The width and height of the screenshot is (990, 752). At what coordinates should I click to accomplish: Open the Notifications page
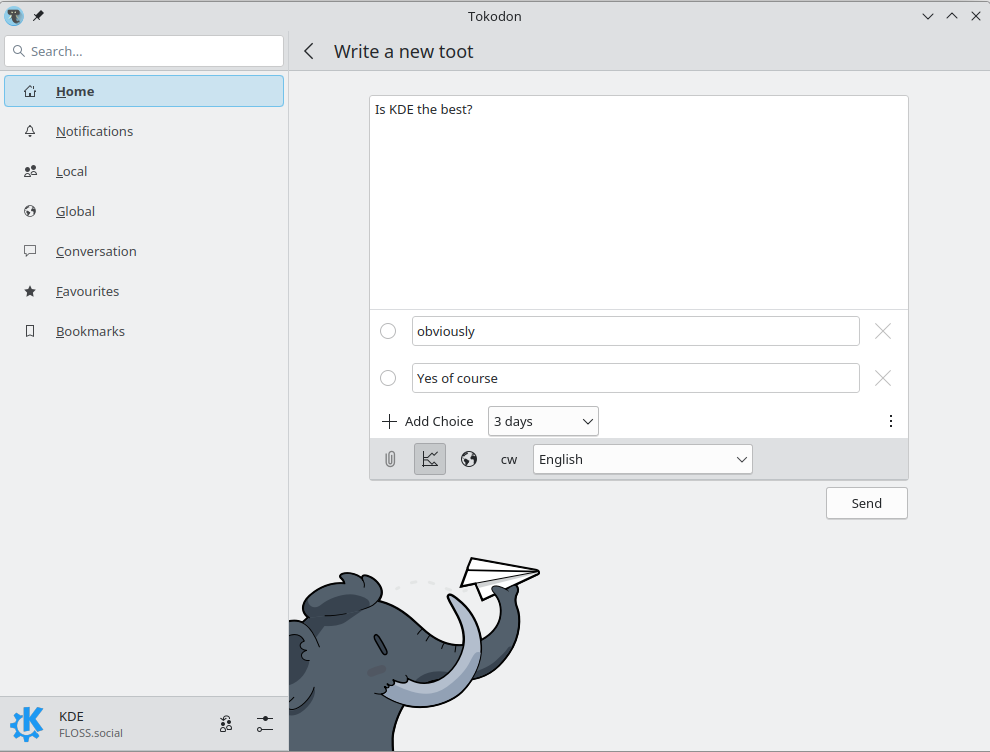pos(94,131)
